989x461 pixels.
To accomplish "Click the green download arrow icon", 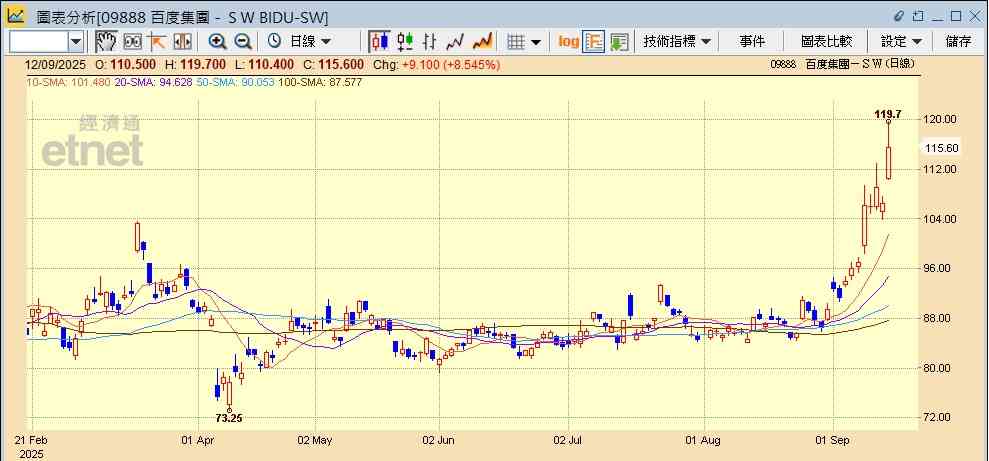I will tap(619, 42).
